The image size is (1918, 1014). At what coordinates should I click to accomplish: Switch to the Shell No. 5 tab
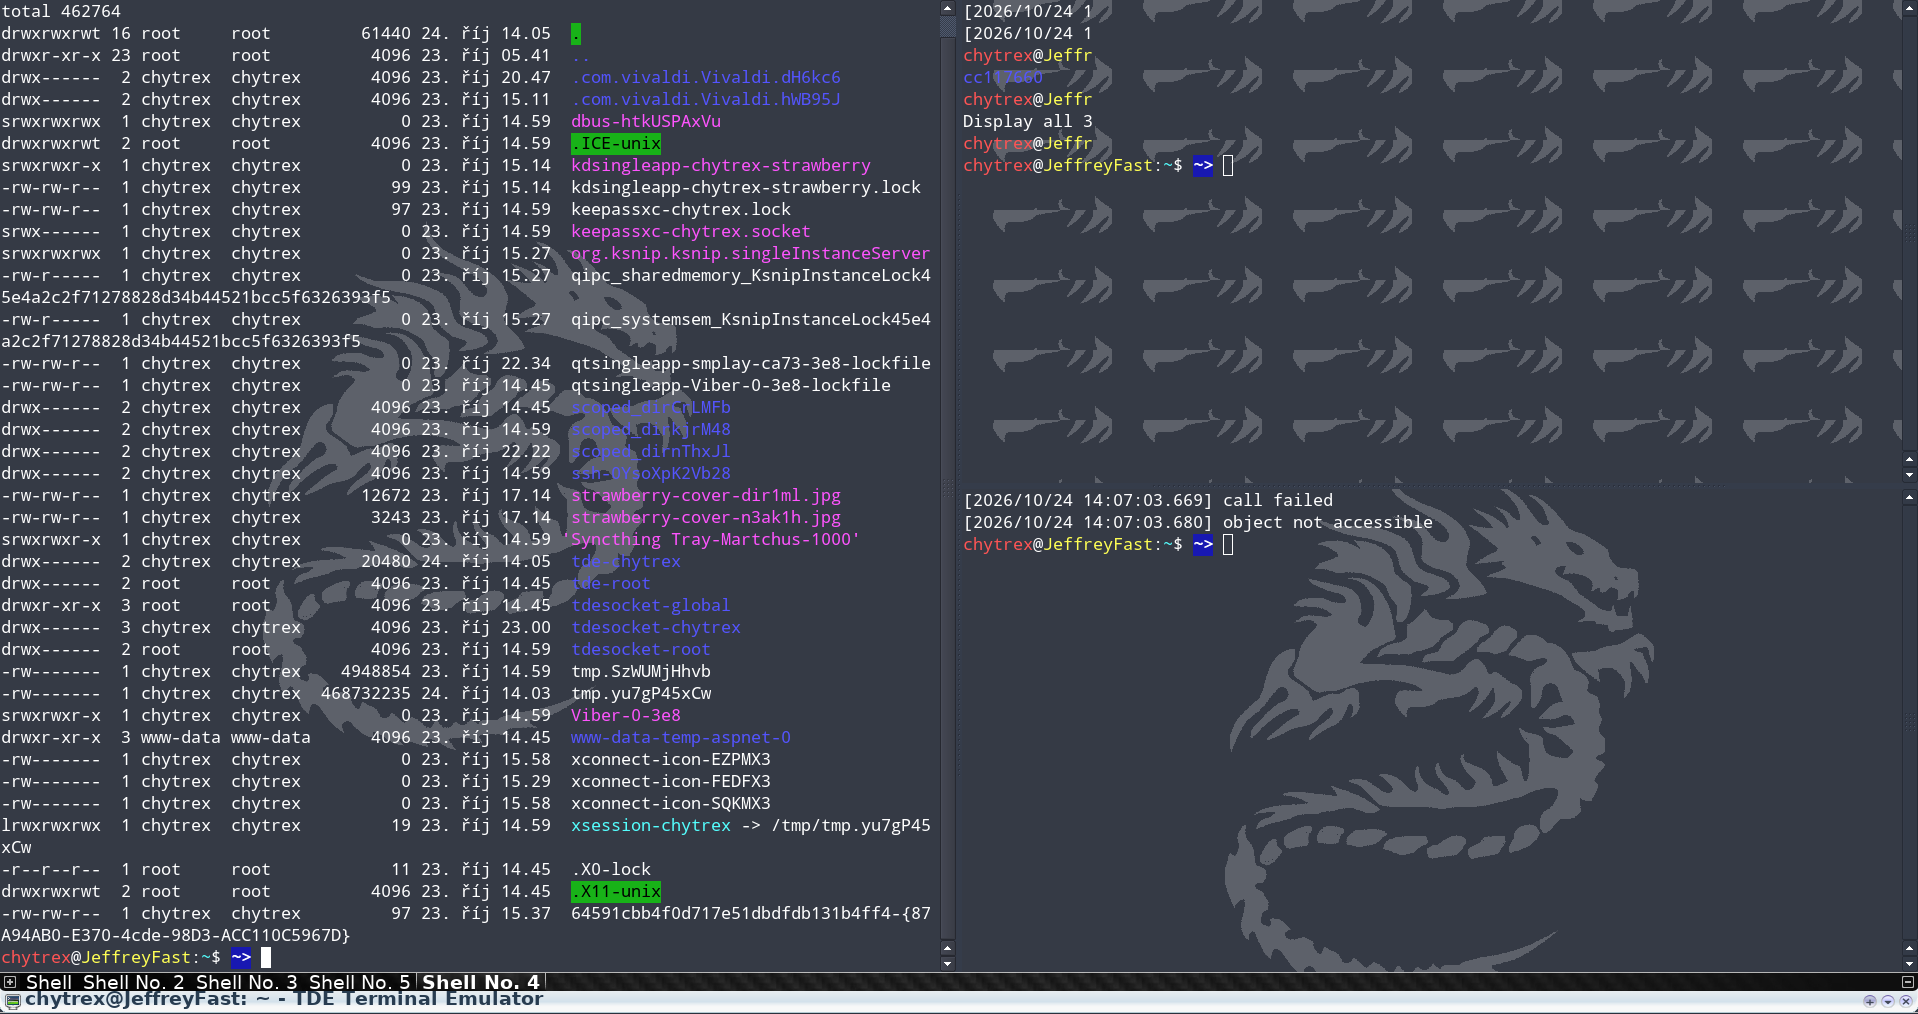(x=359, y=982)
